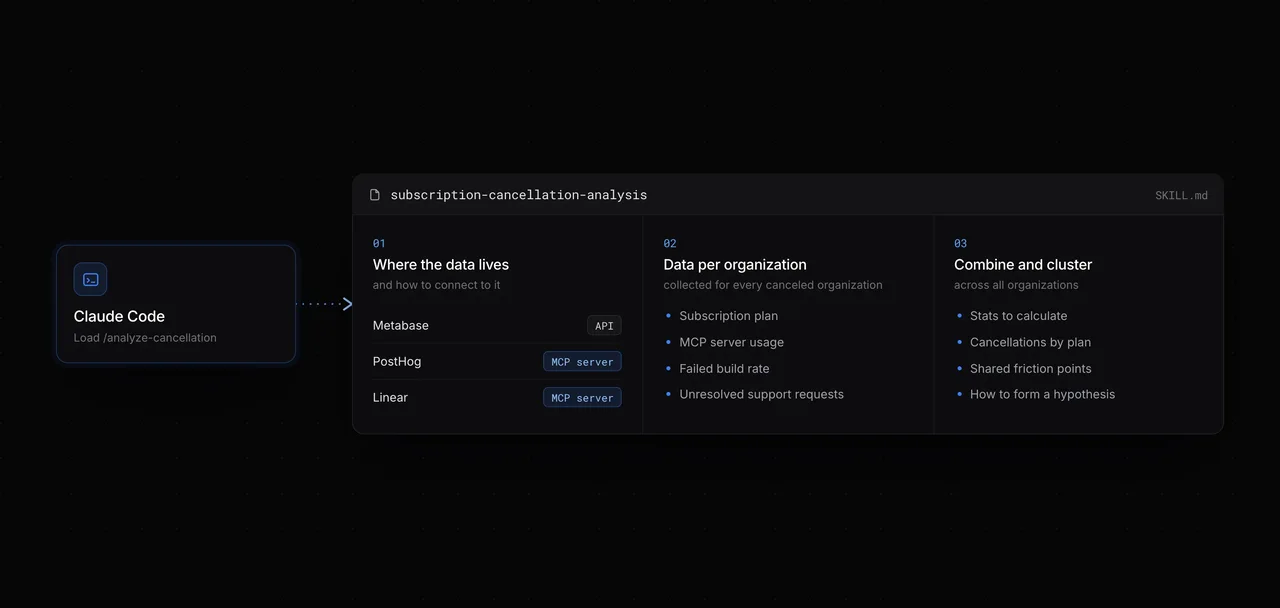Select the "Stats to calculate" bullet item
This screenshot has width=1280, height=608.
tap(1018, 316)
